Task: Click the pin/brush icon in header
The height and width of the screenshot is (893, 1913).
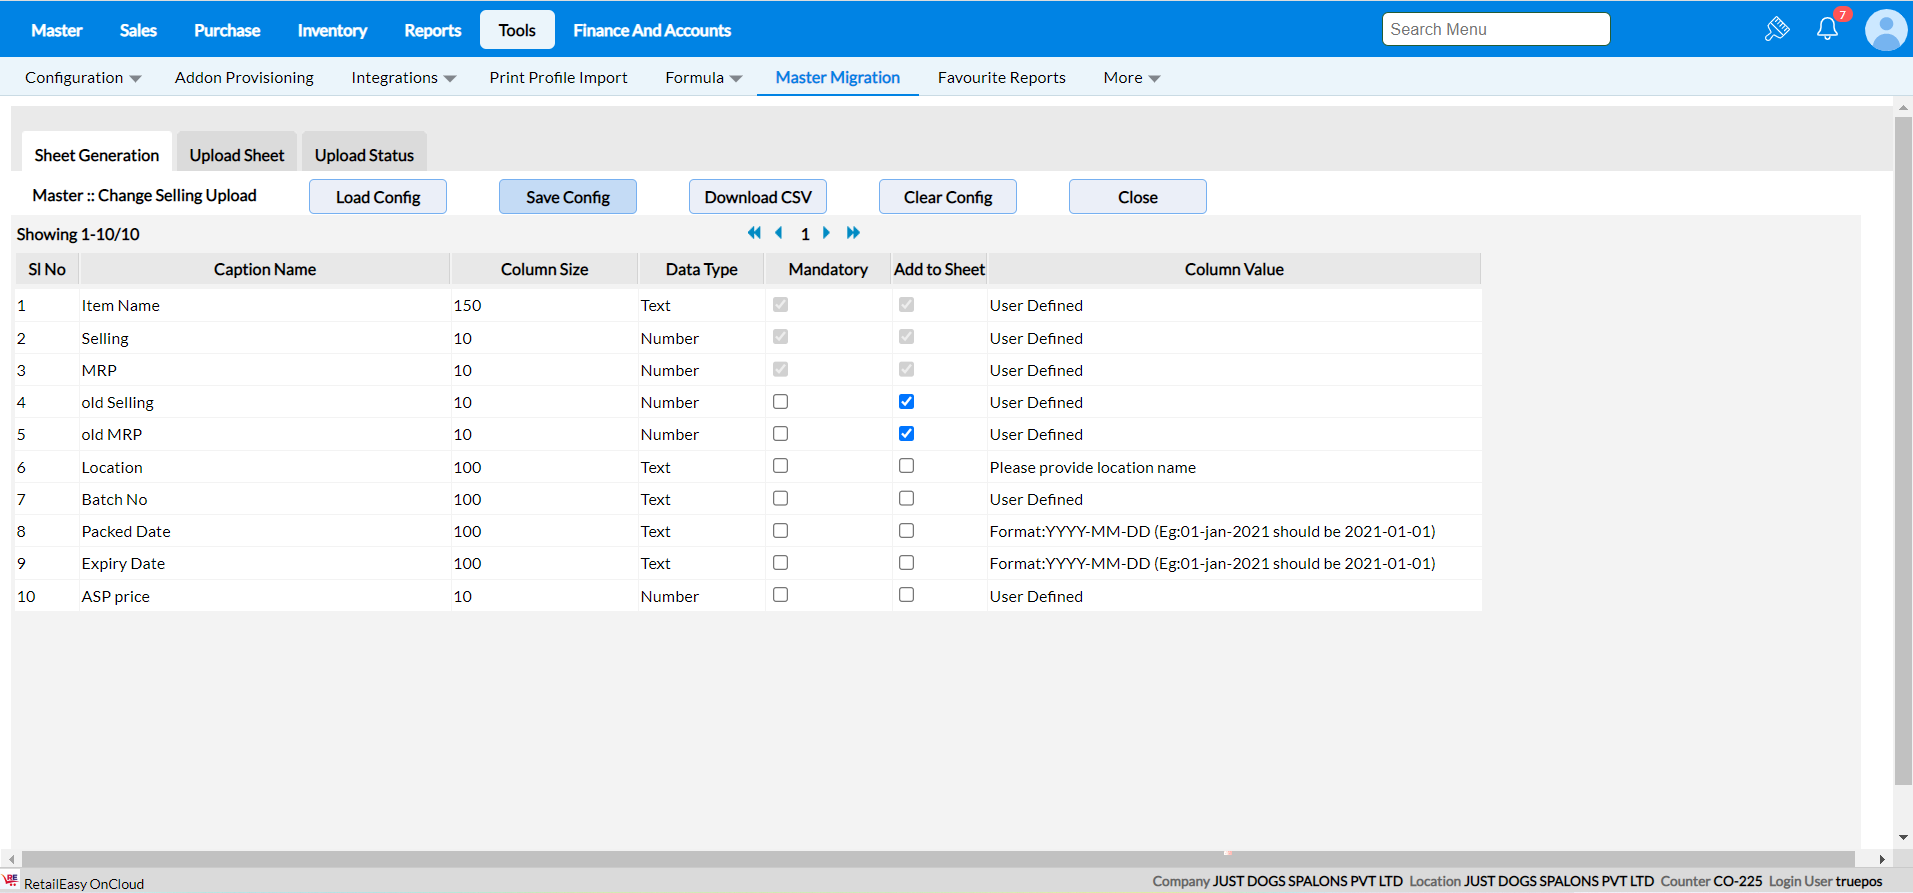Action: point(1776,29)
